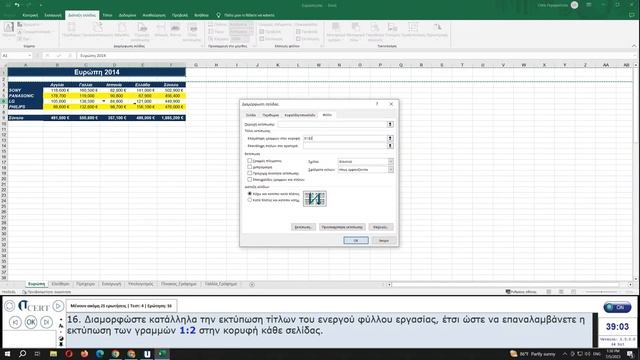Click the collapse-dialog icon beside the print area field

(x=390, y=124)
